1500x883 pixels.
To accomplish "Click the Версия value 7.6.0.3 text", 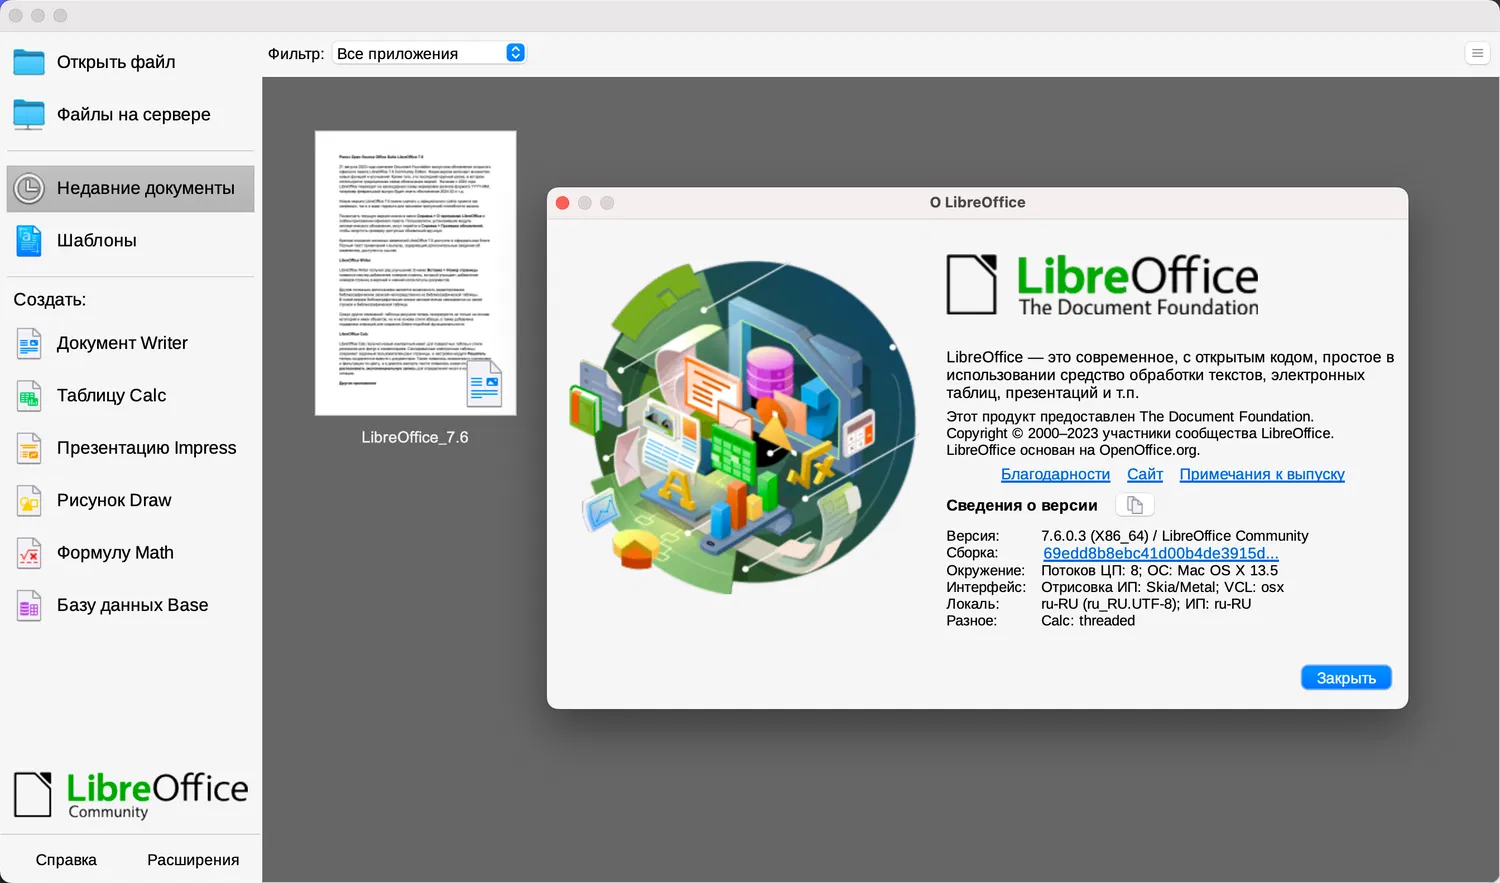I will click(1174, 536).
